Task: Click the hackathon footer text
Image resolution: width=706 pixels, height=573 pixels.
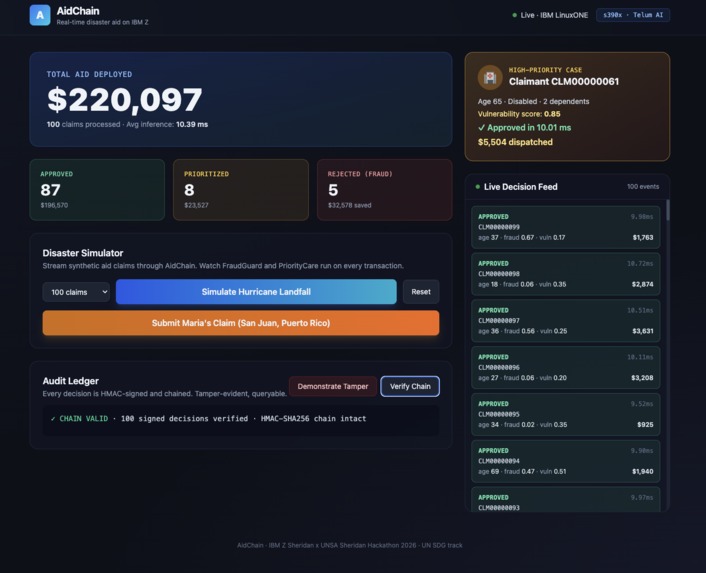Action: pyautogui.click(x=349, y=545)
